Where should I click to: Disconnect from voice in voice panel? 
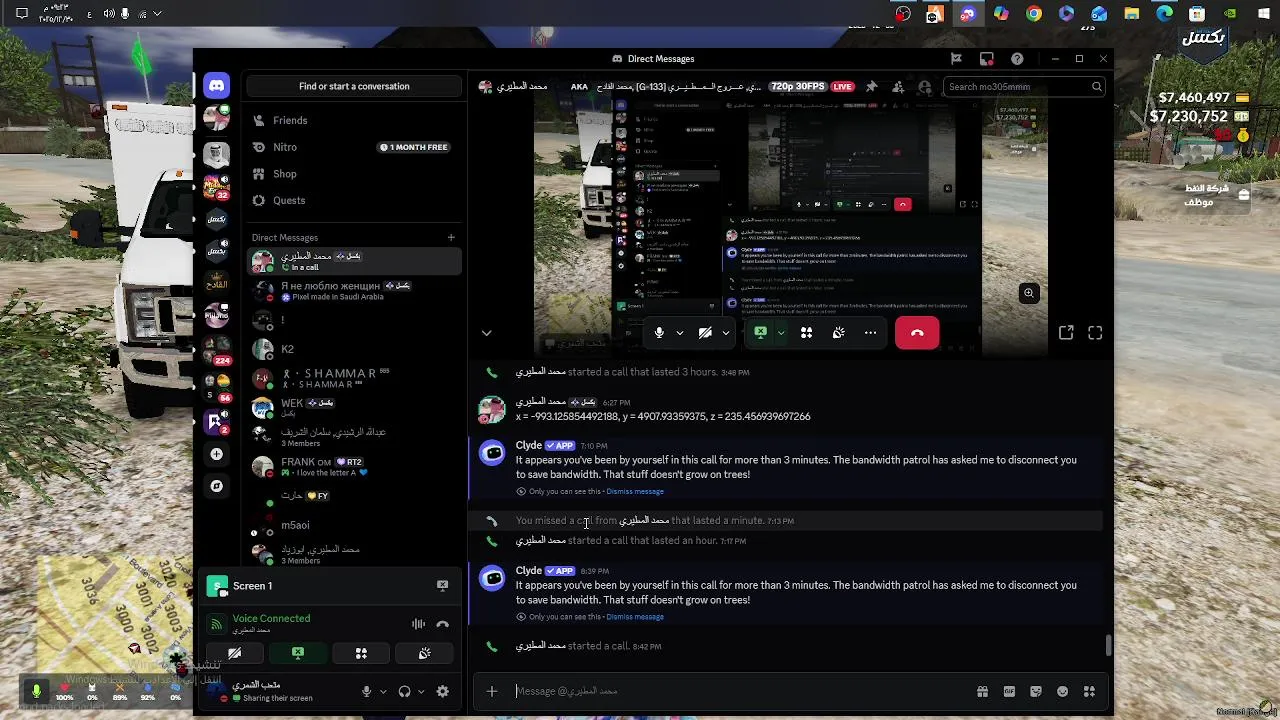[442, 624]
